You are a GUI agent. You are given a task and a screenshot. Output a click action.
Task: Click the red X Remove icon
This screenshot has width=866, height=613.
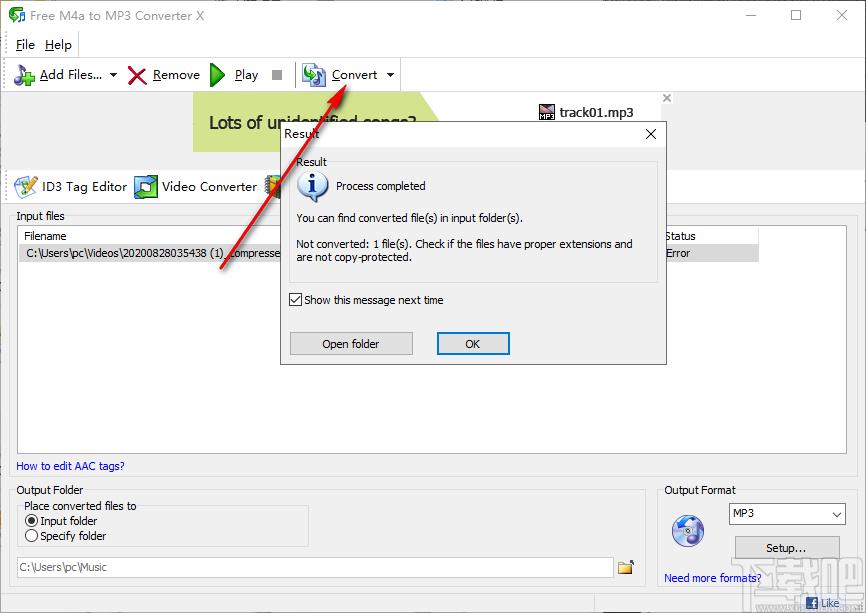[138, 75]
